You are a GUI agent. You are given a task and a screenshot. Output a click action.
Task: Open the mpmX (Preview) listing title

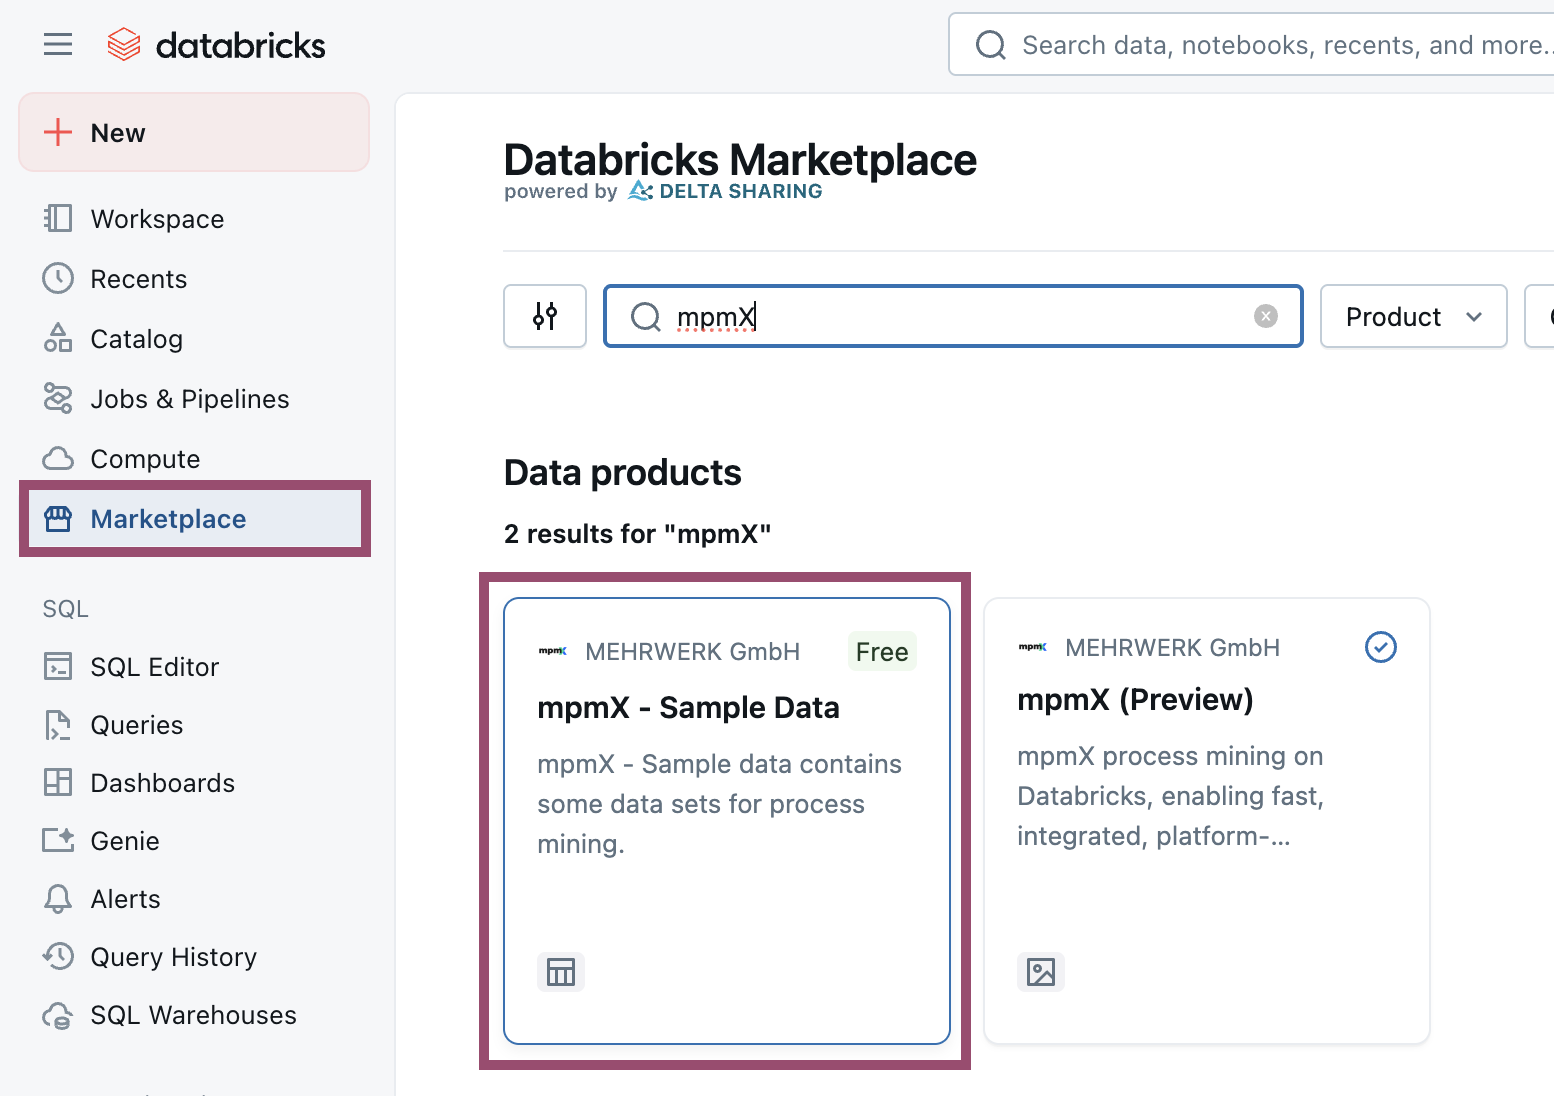point(1135,699)
